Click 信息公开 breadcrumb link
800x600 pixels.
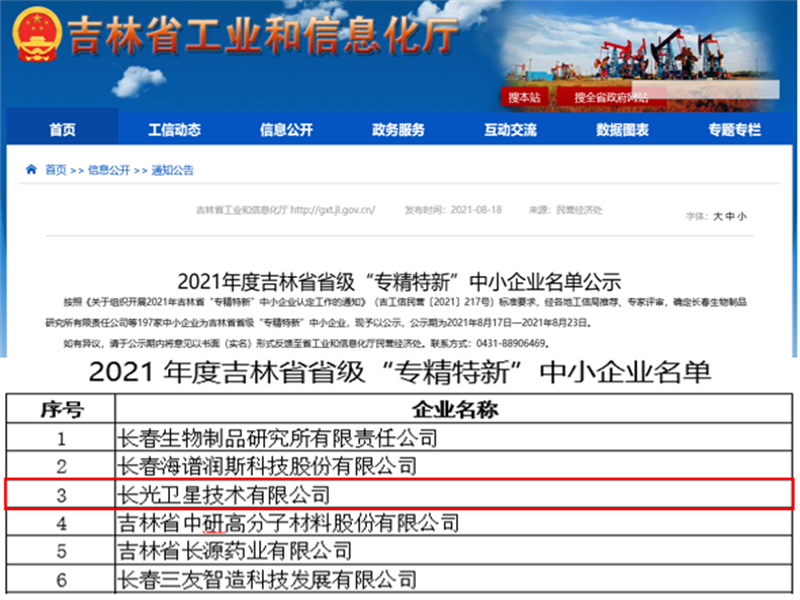point(109,171)
